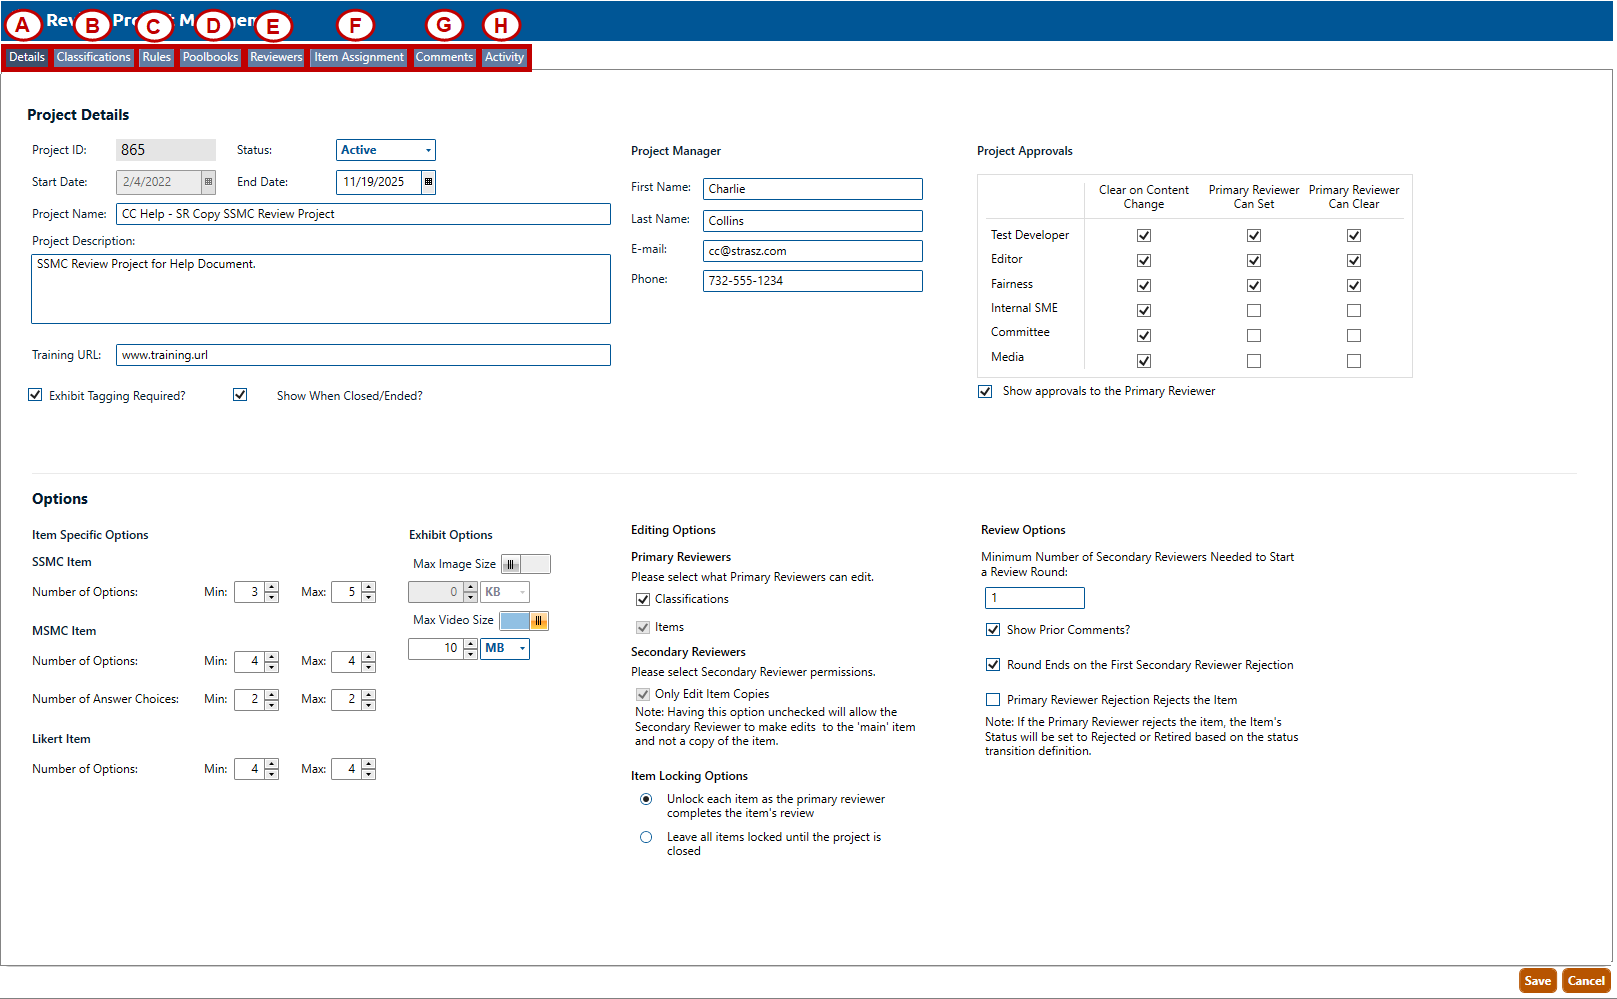
Task: Click the Training URL input field
Action: (x=363, y=355)
